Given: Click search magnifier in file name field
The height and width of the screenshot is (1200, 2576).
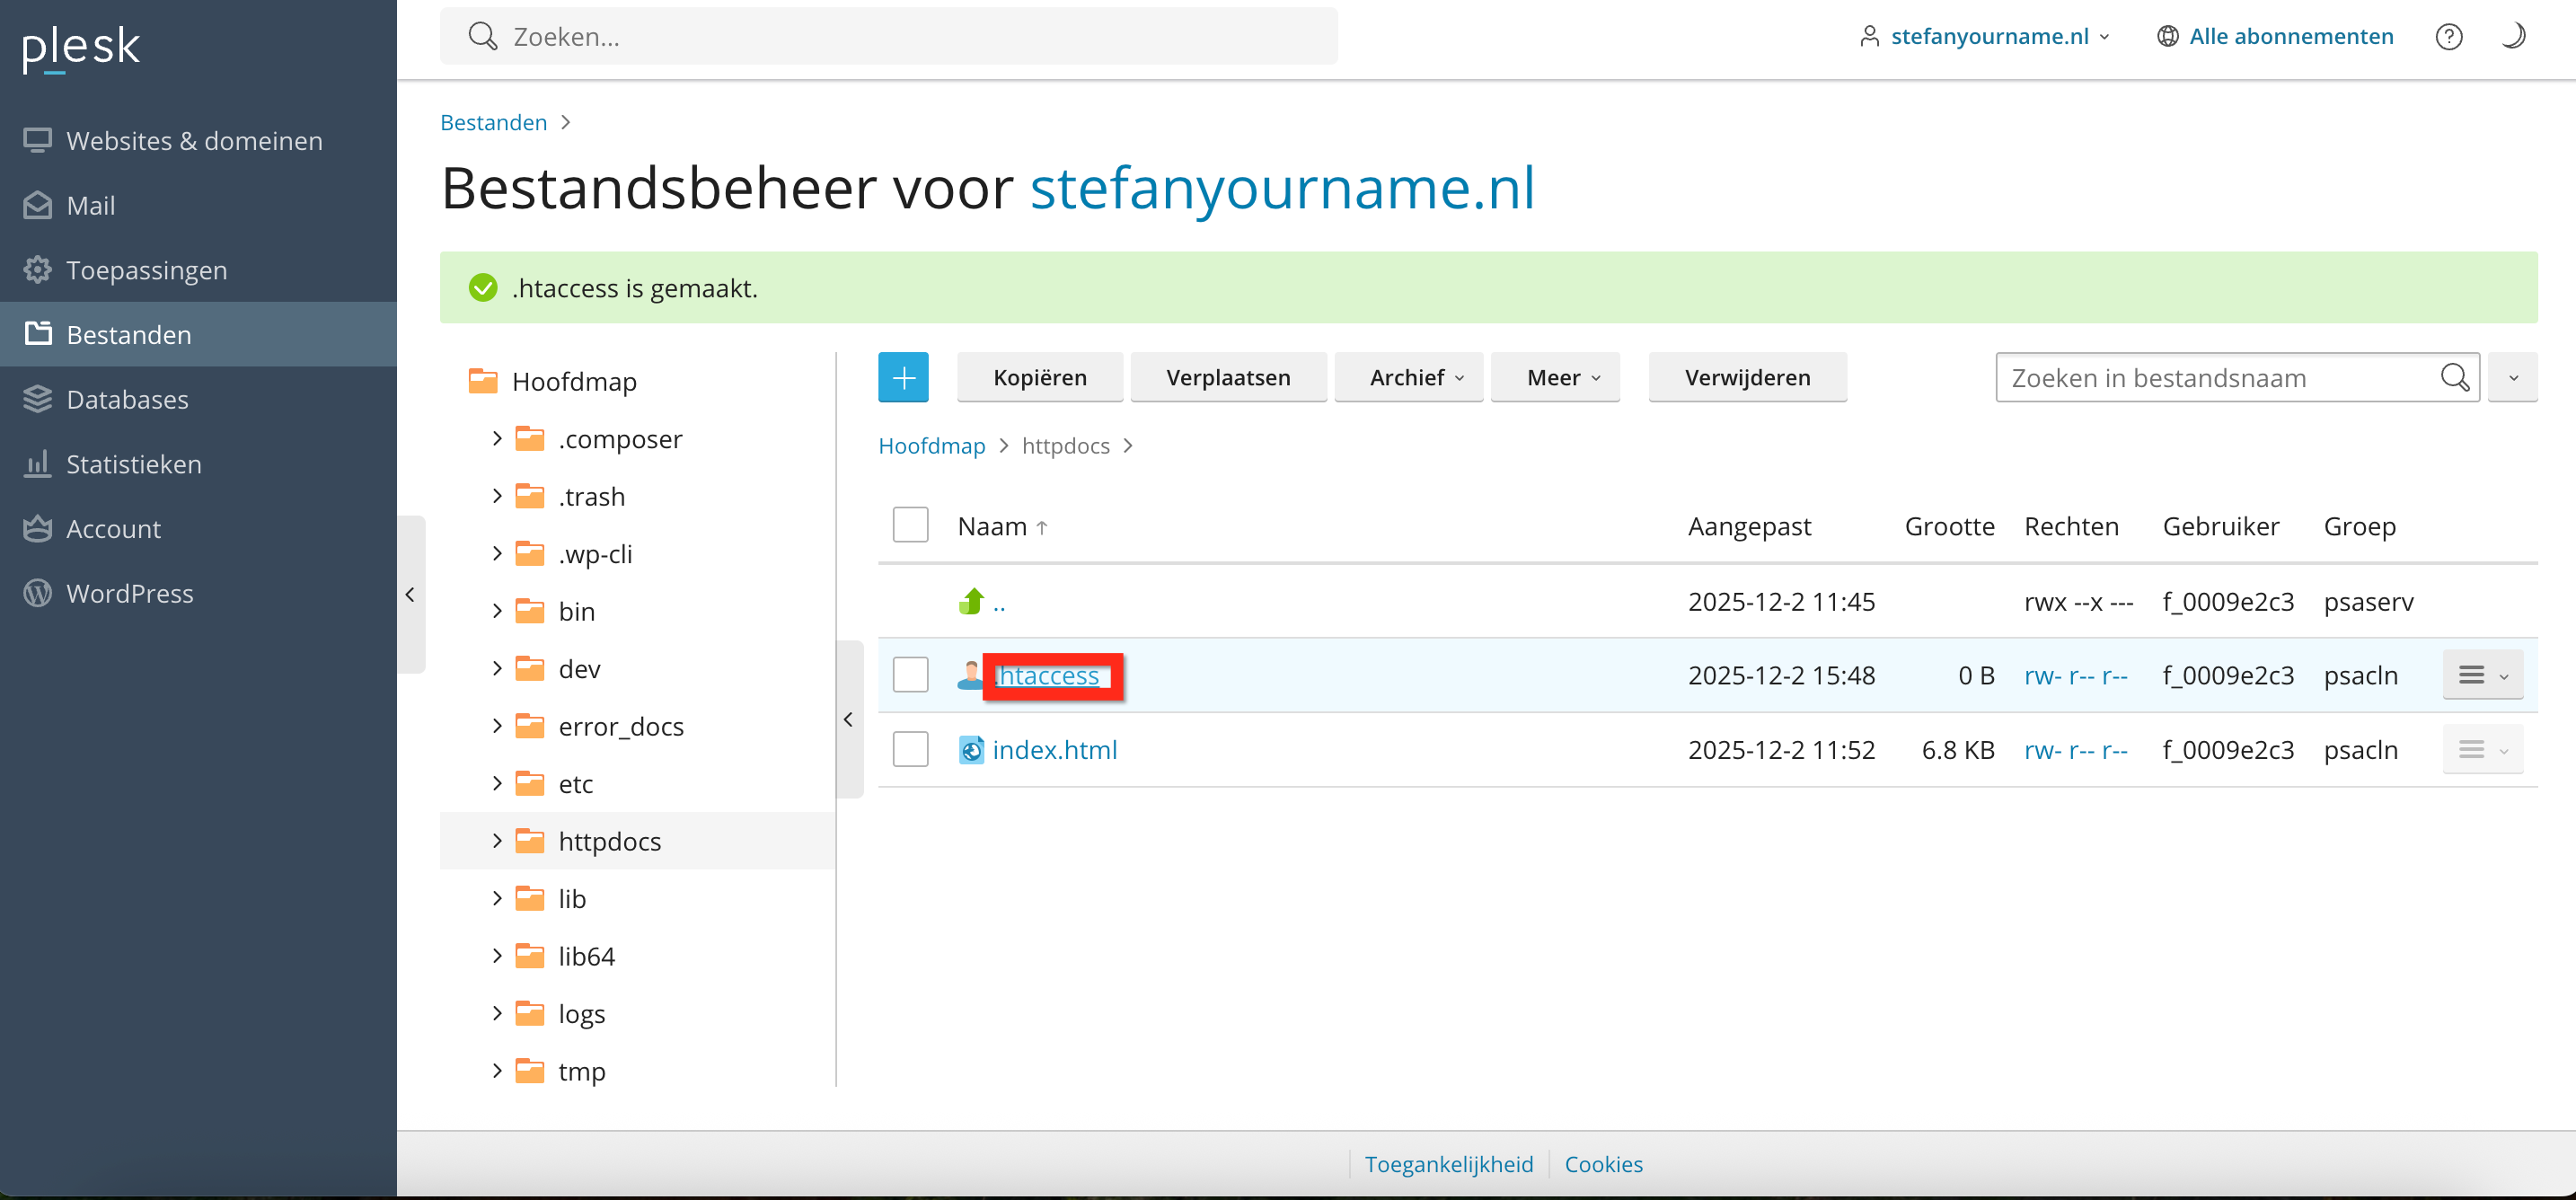Looking at the screenshot, I should click(x=2454, y=377).
